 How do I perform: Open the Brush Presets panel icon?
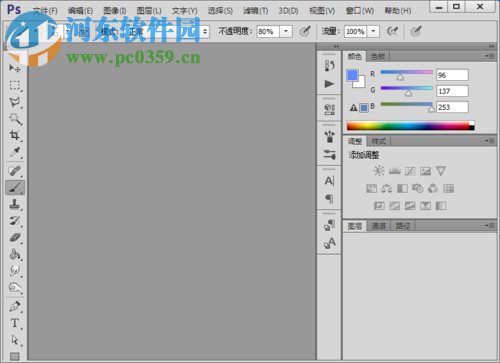[x=329, y=154]
